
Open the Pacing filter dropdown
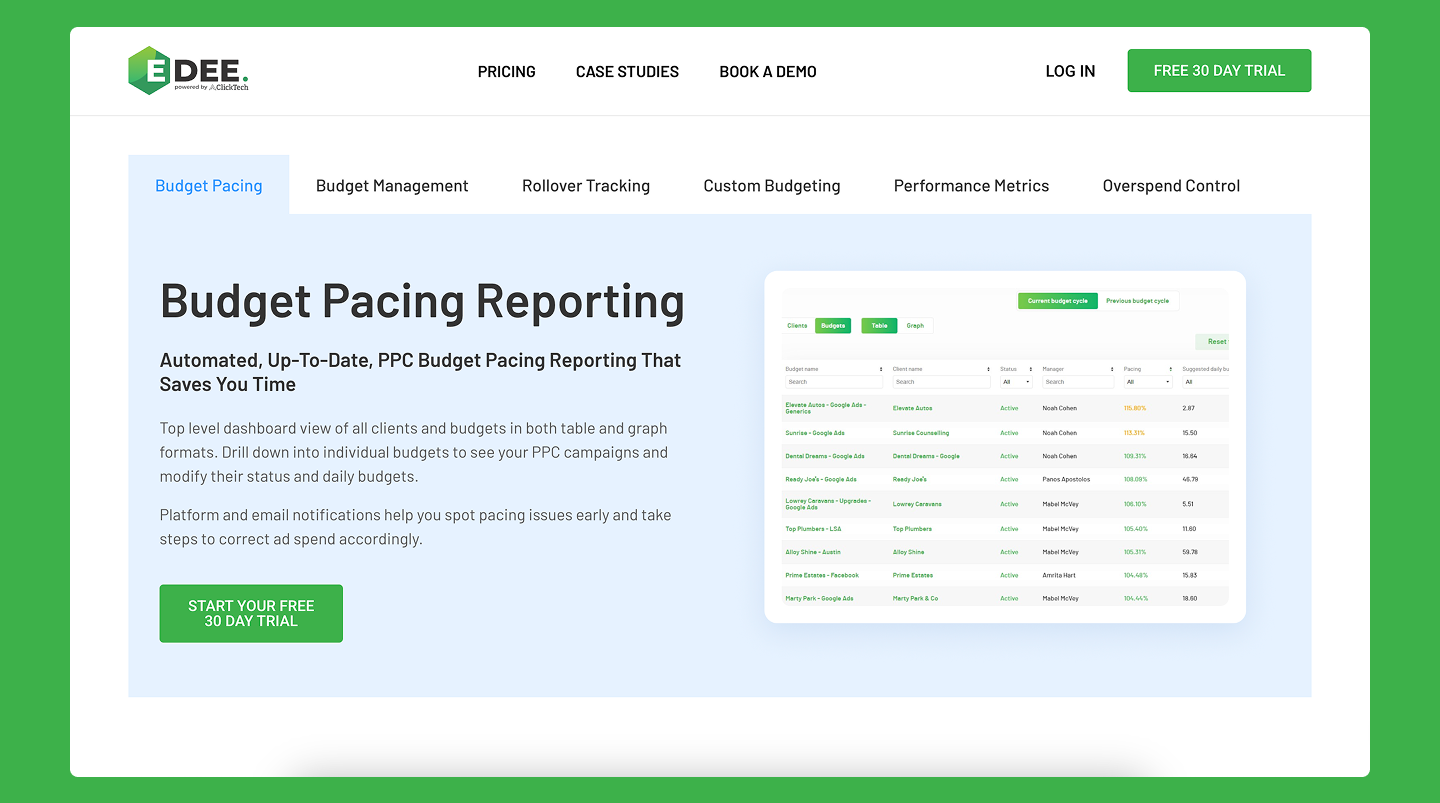point(1148,382)
